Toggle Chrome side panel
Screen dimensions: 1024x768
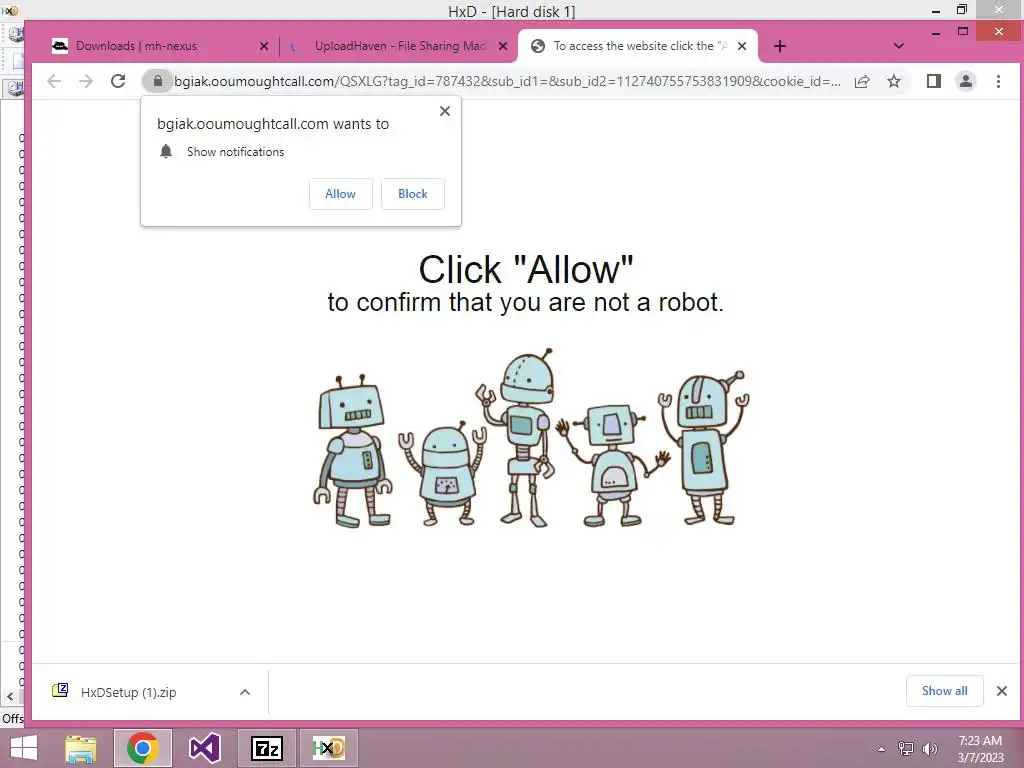(934, 81)
